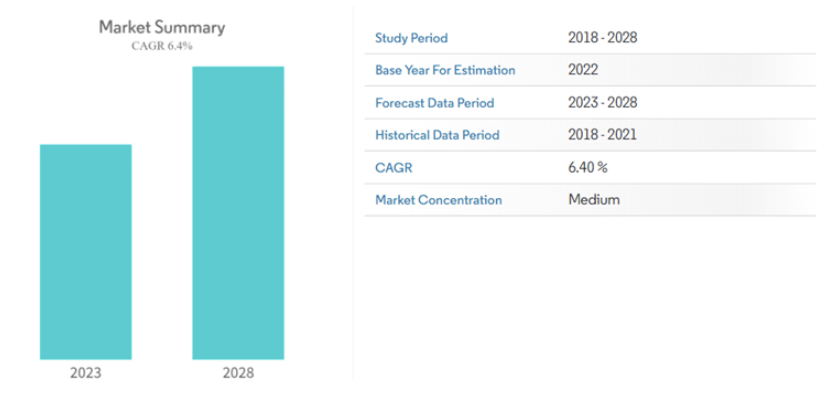Click the Market Summary chart title
The image size is (821, 406).
pos(161,27)
